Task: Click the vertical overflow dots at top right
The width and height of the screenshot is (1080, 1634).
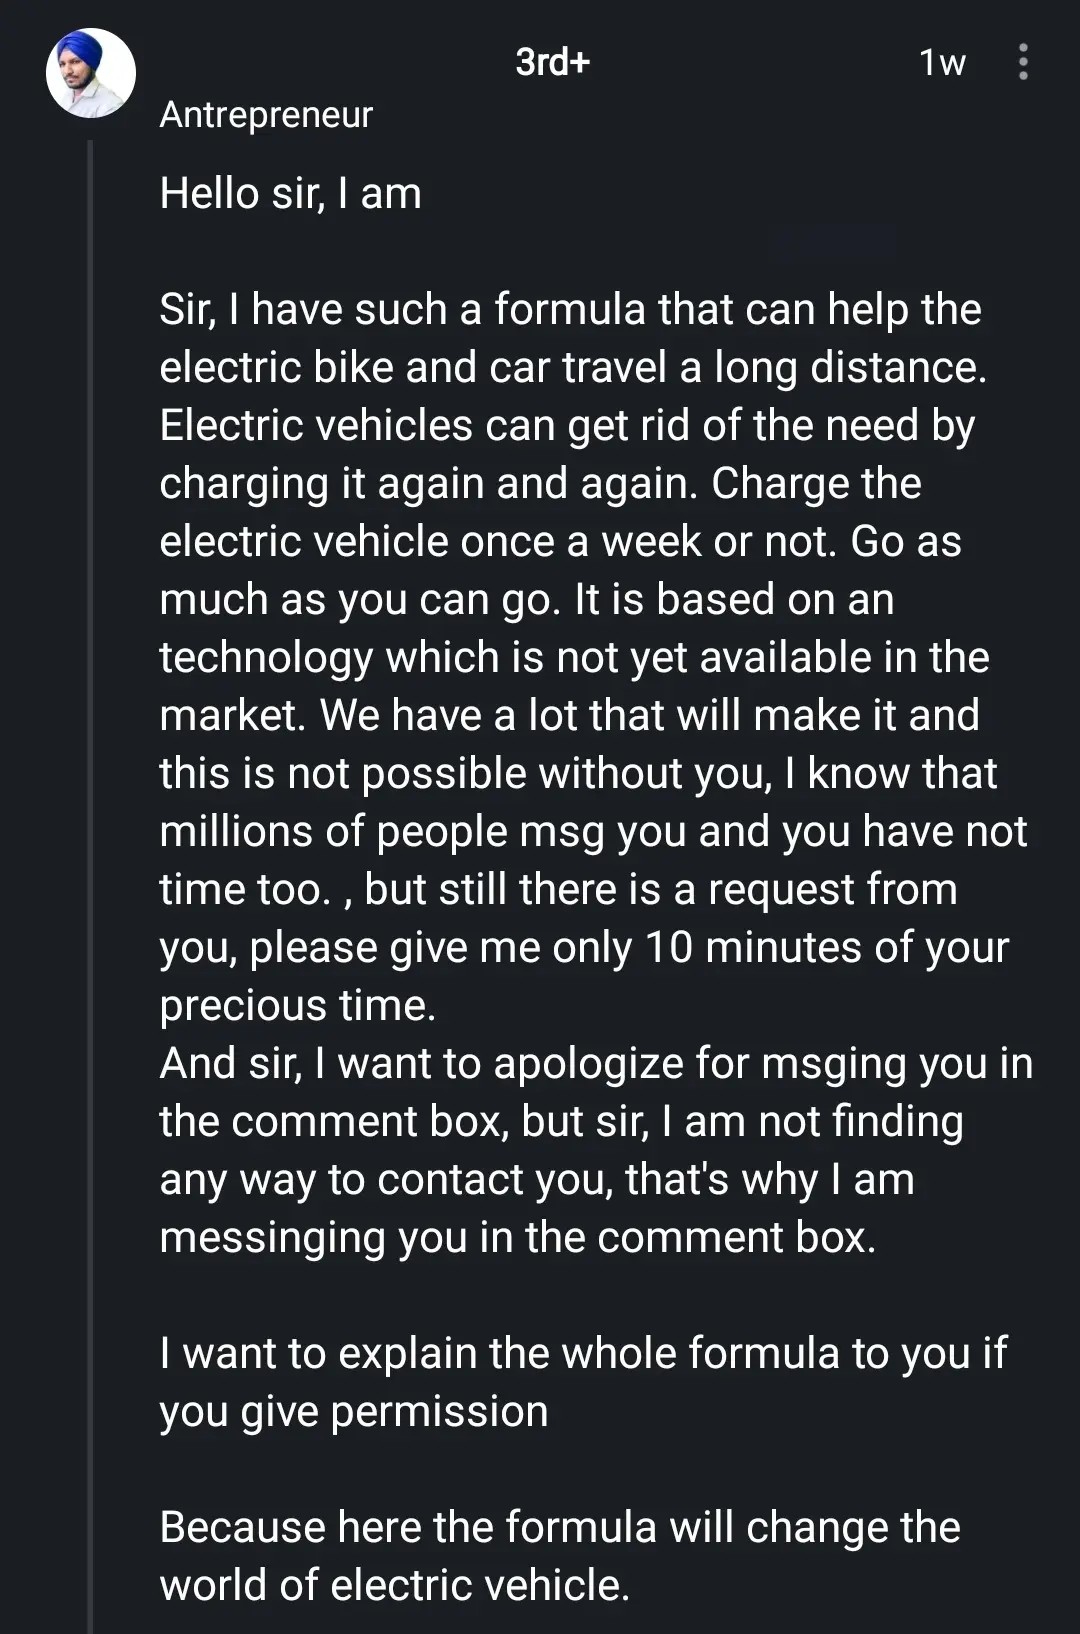Action: coord(1022,63)
